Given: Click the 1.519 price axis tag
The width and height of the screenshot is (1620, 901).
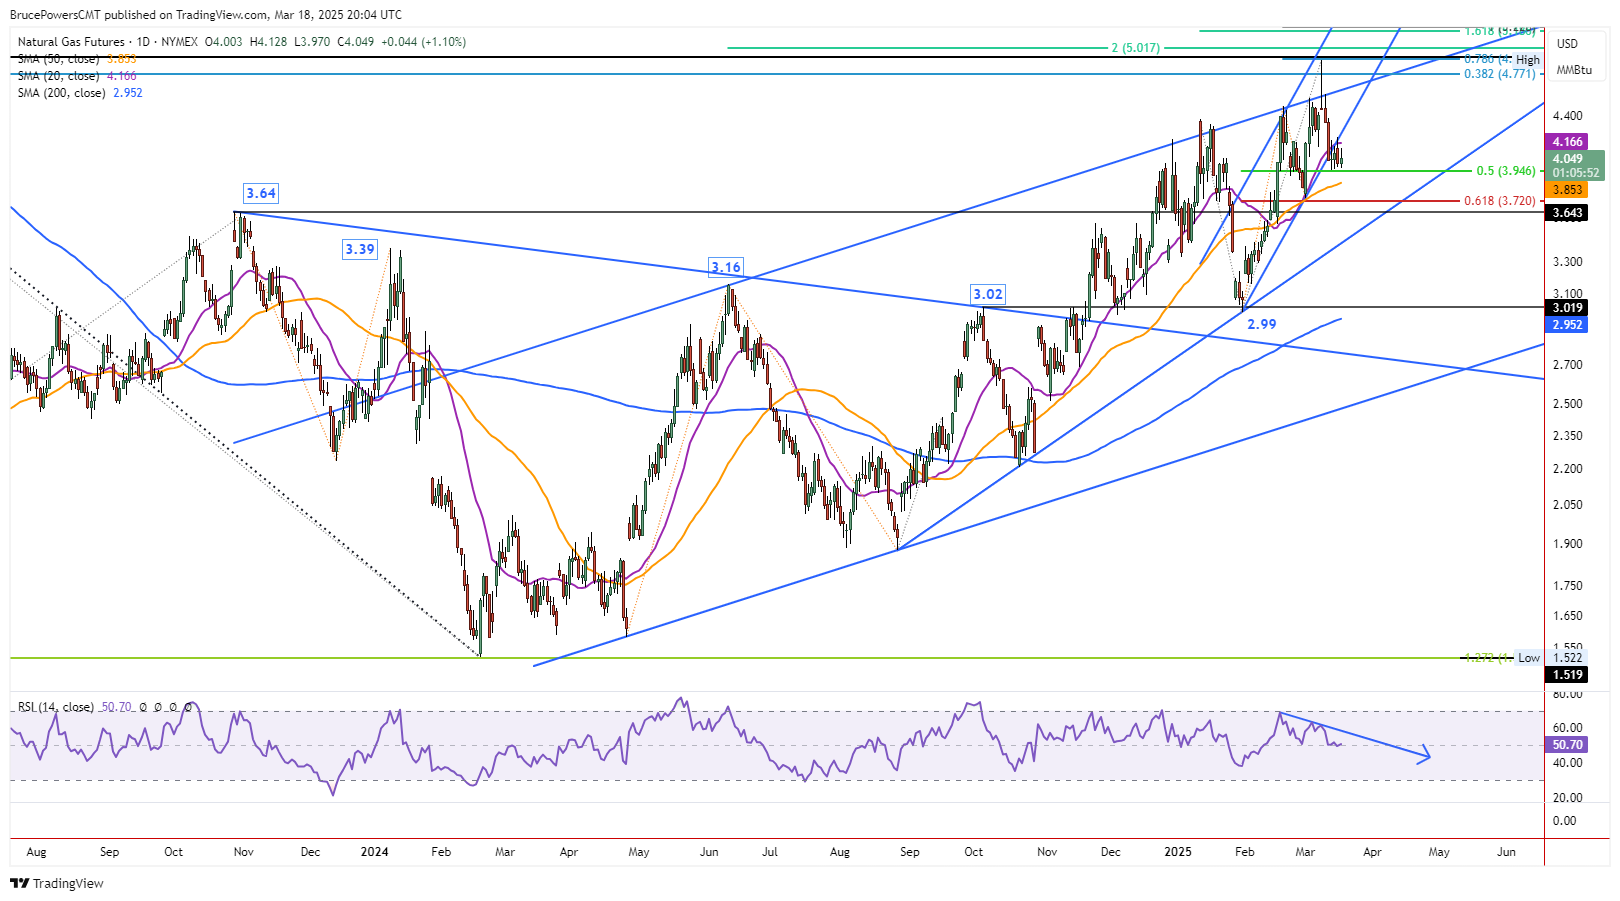Looking at the screenshot, I should [x=1567, y=675].
